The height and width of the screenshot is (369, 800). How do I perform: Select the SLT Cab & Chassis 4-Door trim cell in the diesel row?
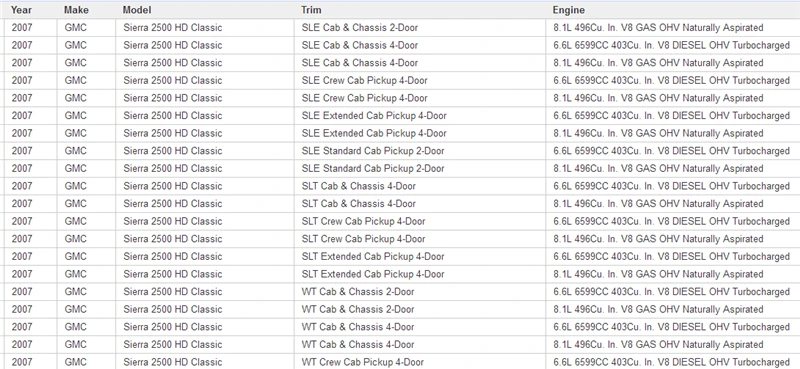click(420, 186)
